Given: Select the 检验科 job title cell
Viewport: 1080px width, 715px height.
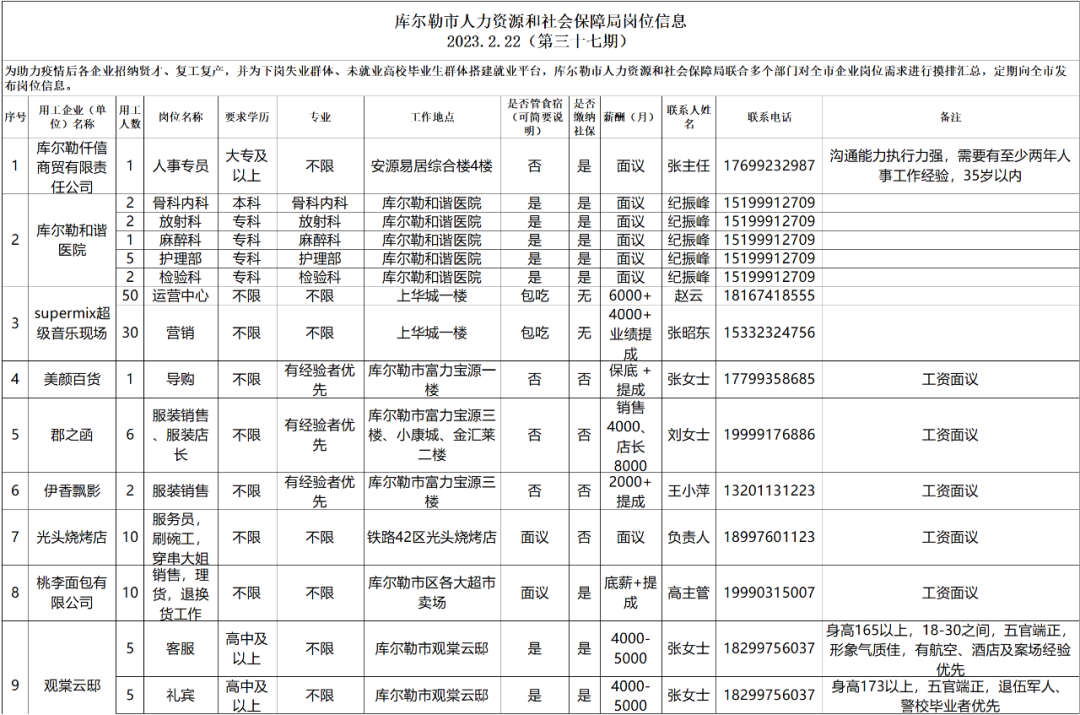Looking at the screenshot, I should coord(180,278).
